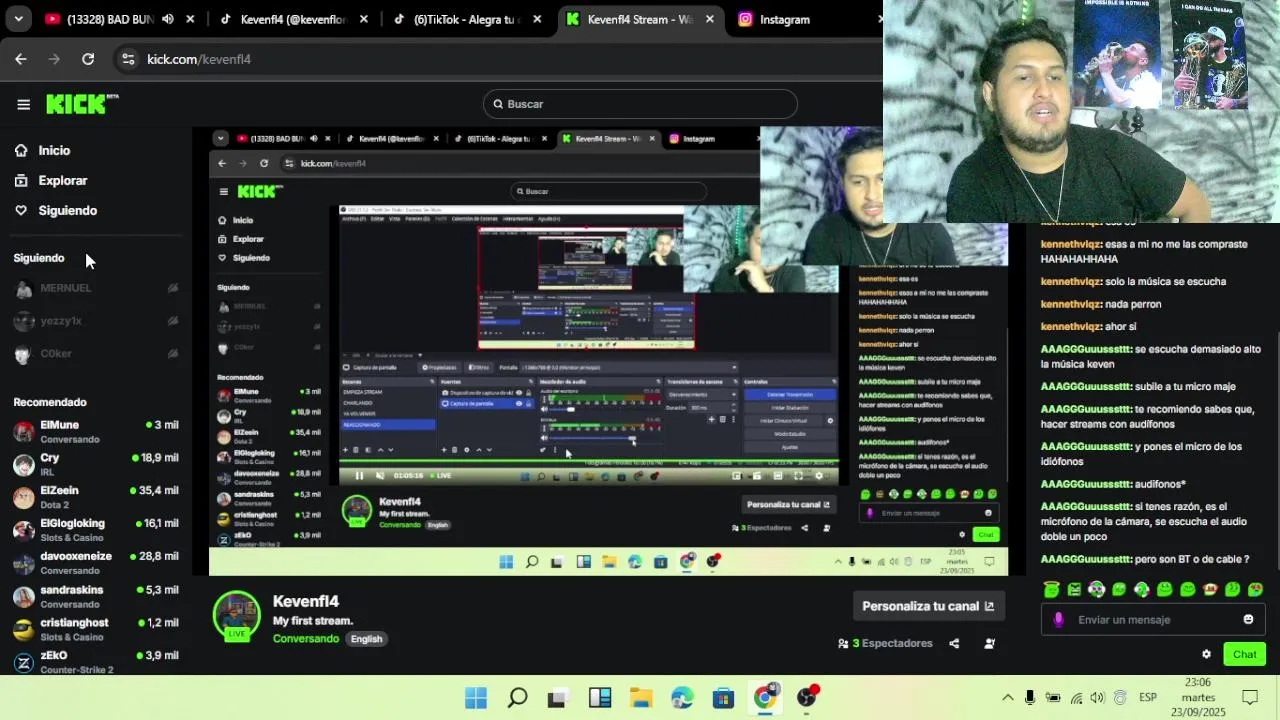
Task: Switch to the Instagram tab
Action: [x=785, y=19]
